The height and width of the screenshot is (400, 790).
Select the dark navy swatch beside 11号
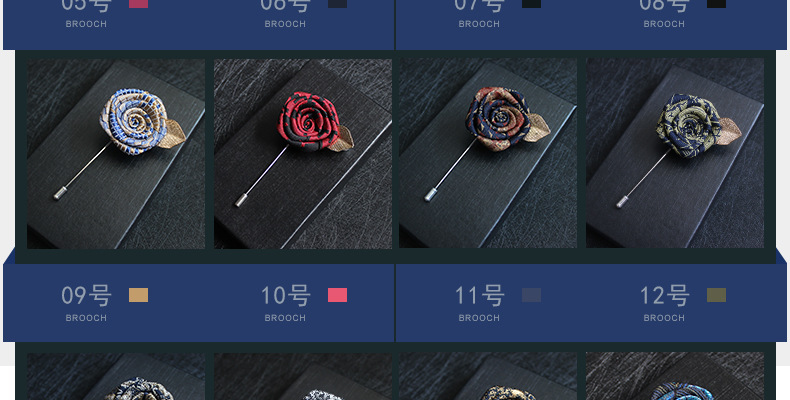pyautogui.click(x=532, y=295)
